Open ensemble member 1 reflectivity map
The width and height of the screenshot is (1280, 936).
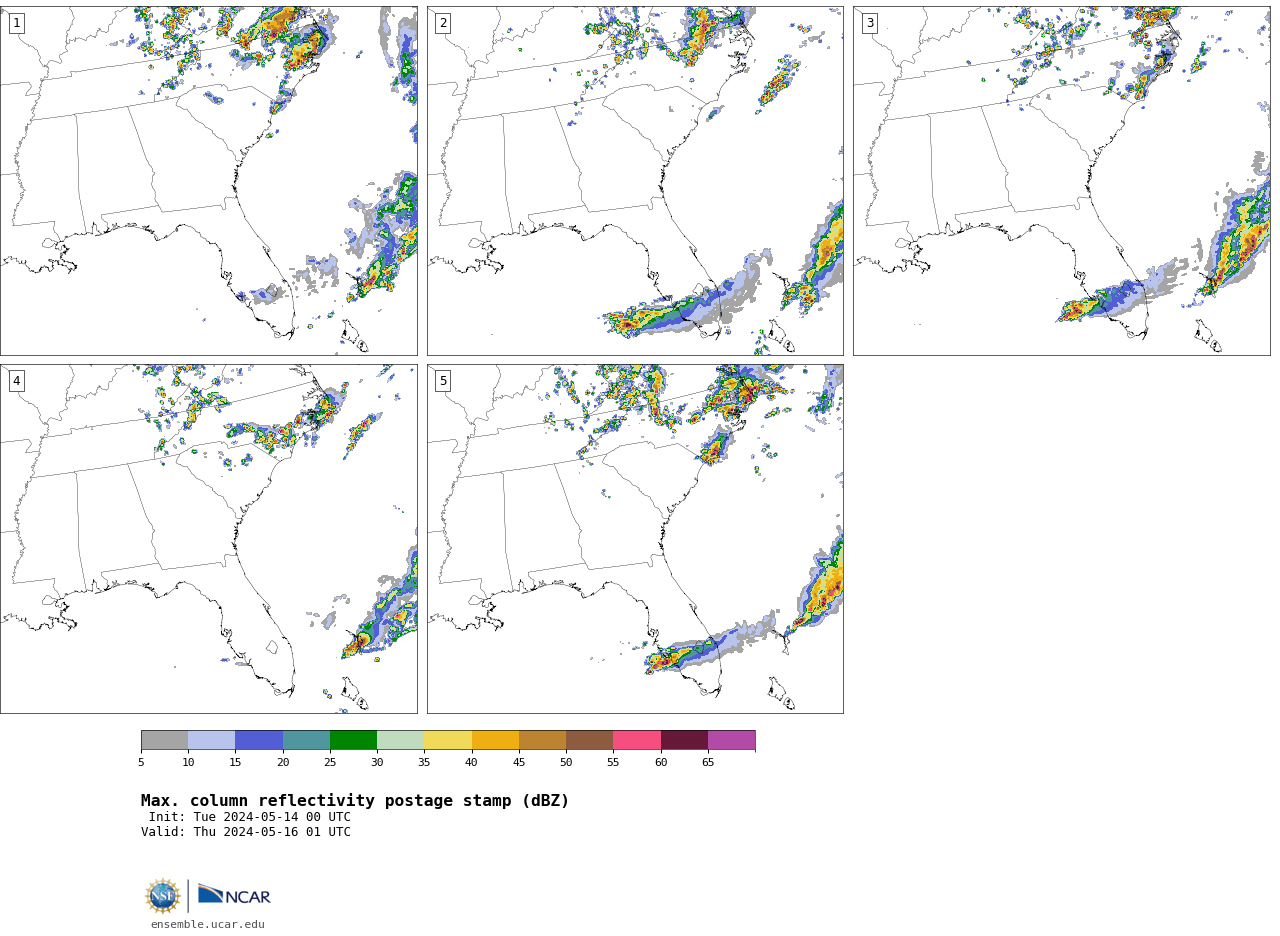[209, 181]
